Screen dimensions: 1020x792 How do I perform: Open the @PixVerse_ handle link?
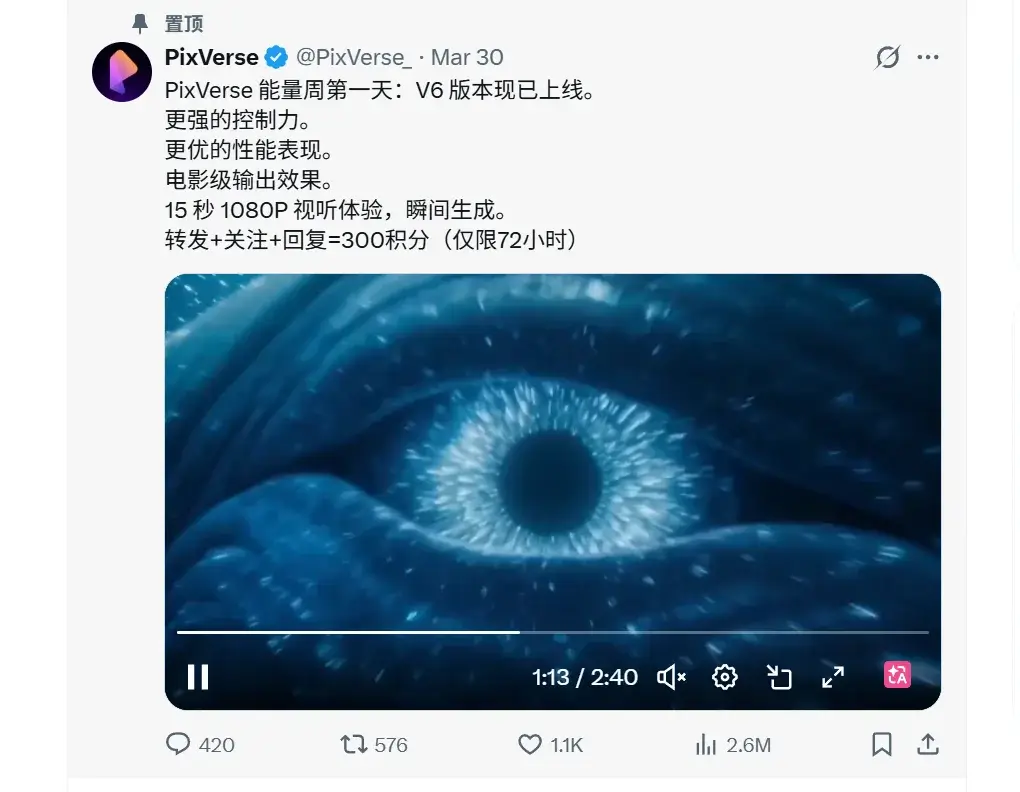coord(354,57)
